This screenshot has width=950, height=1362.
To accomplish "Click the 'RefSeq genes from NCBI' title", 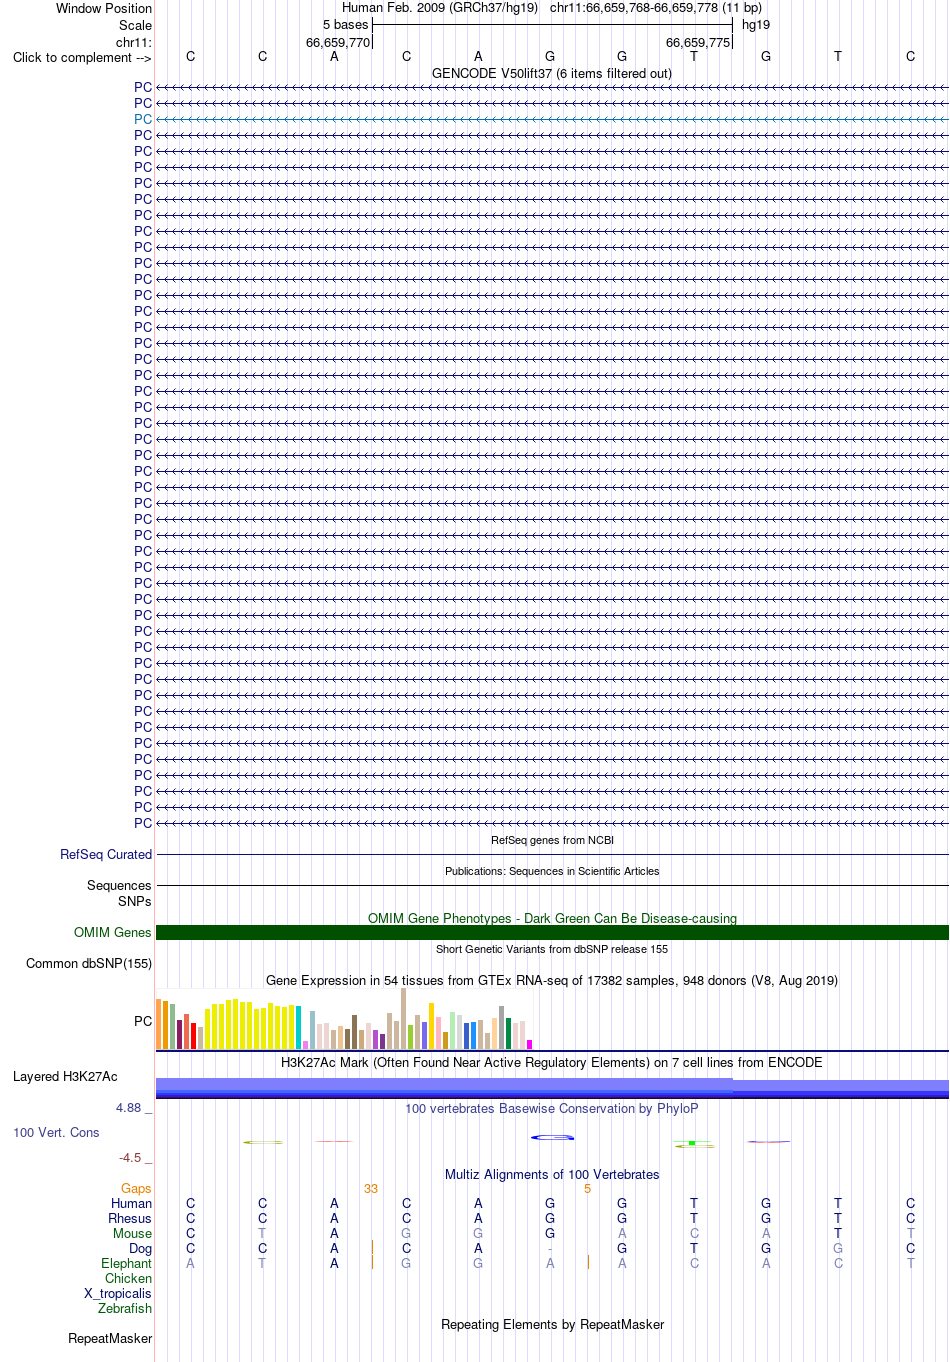I will pyautogui.click(x=552, y=840).
